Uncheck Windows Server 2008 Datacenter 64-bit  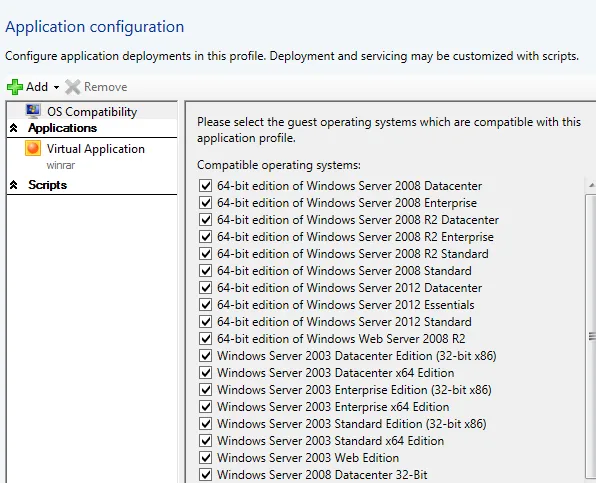206,185
